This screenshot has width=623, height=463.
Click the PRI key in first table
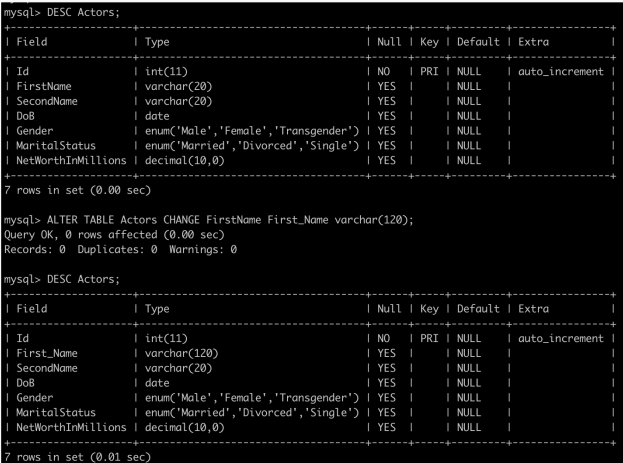[x=429, y=72]
